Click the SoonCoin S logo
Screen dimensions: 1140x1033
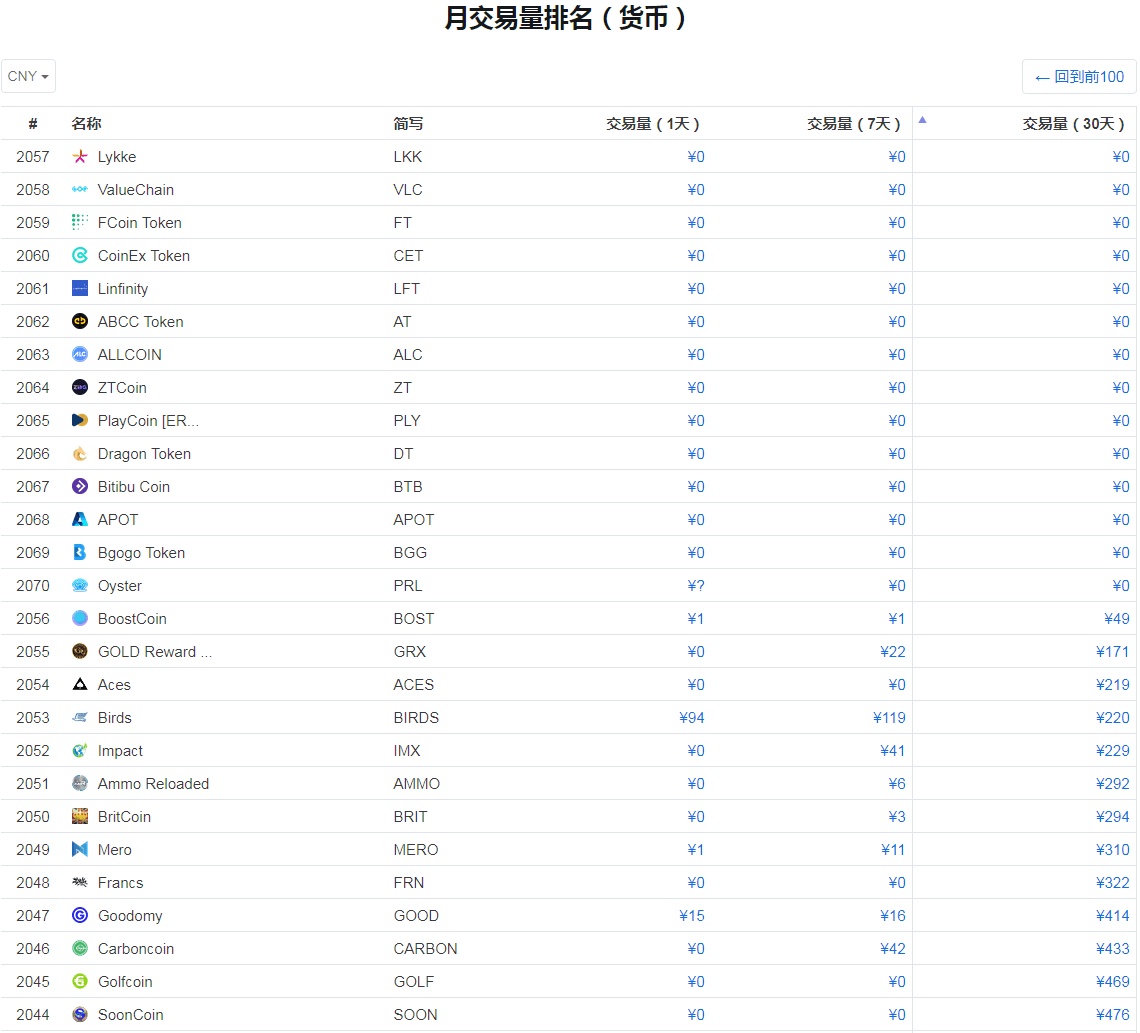pyautogui.click(x=80, y=1014)
